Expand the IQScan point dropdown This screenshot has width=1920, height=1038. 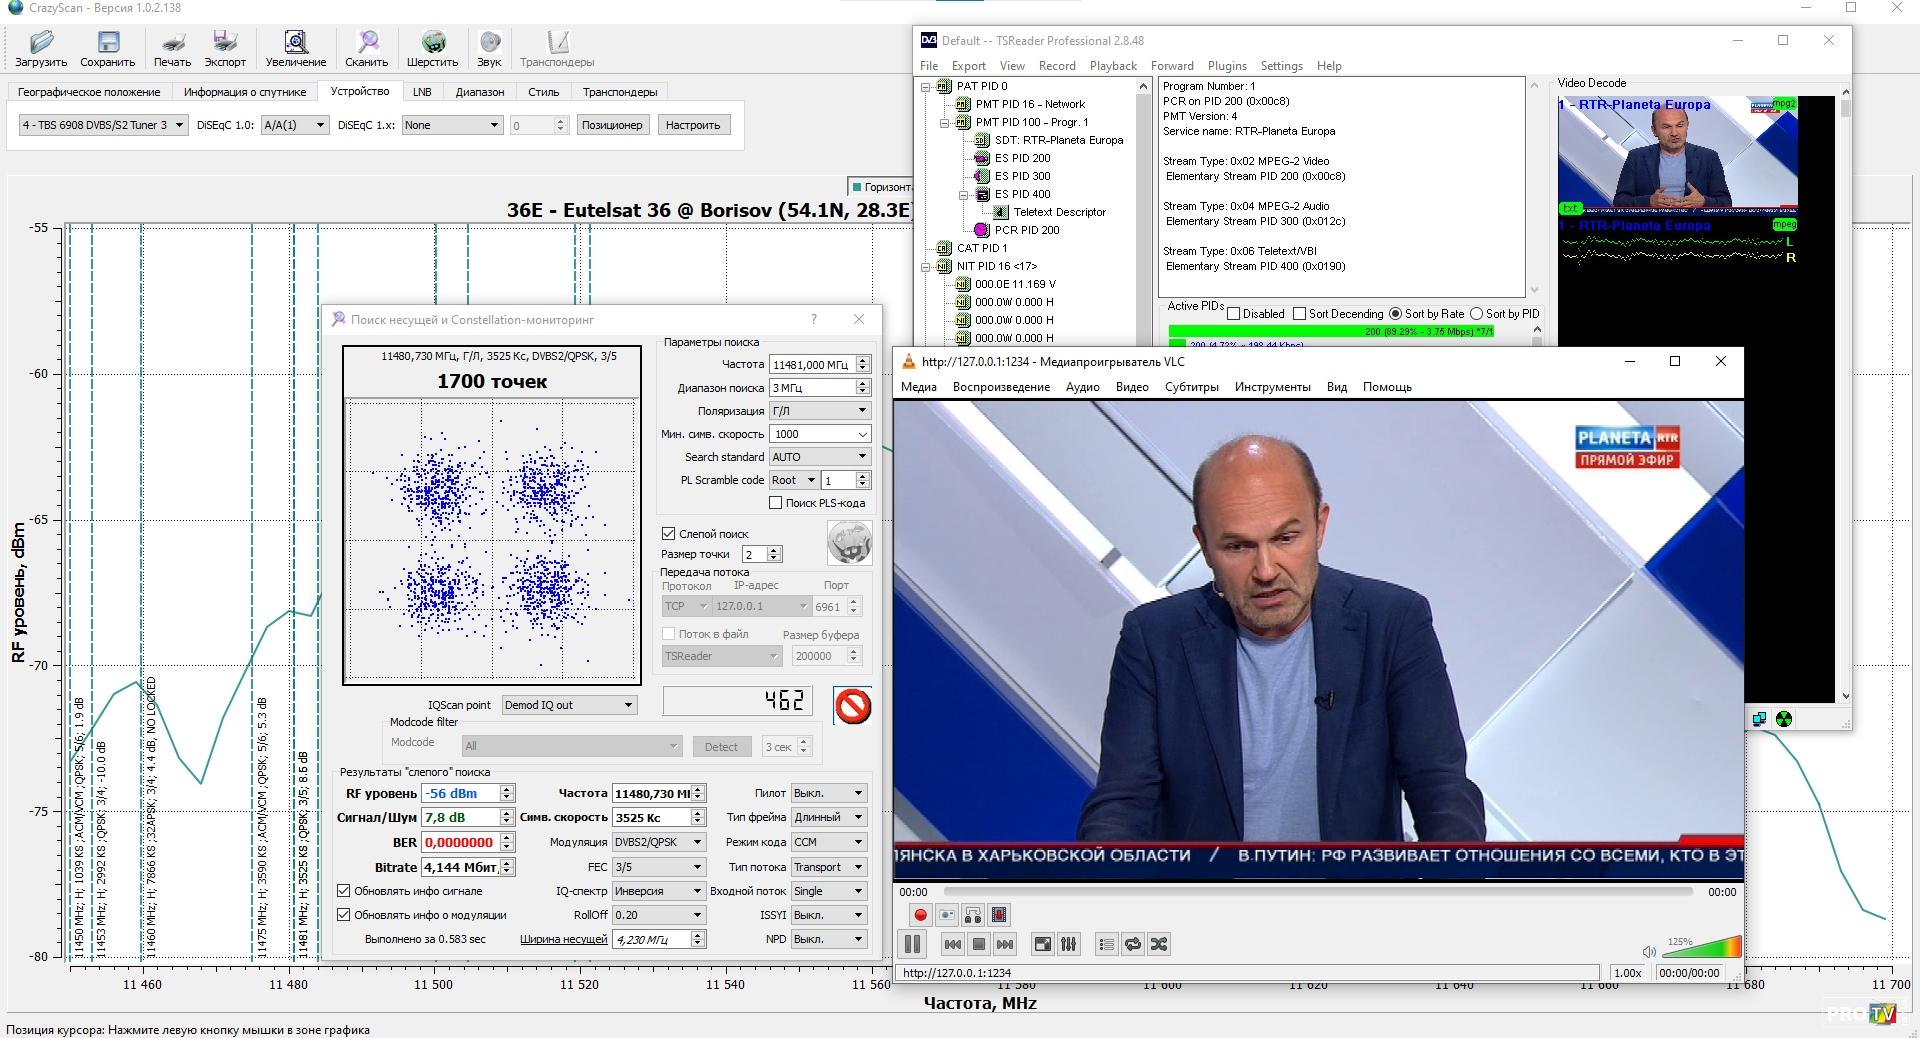569,705
